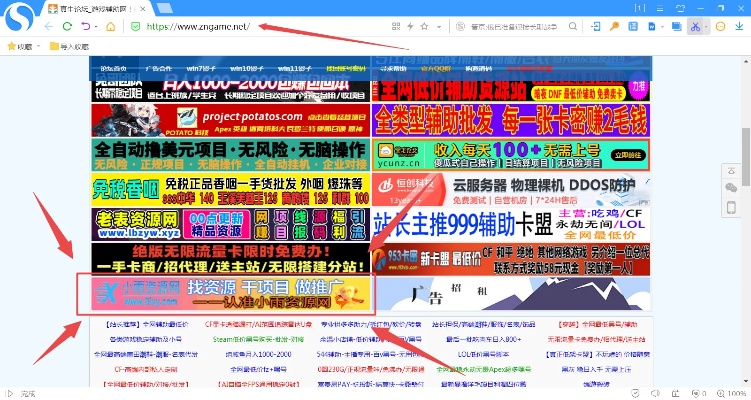Viewport: 751px width, 400px height.
Task: Open the QR code grid icon in address bar
Action: [396, 26]
